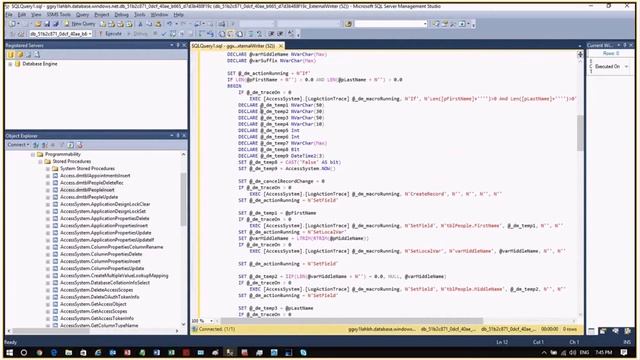640x360 pixels.
Task: Close the SQLQuery1.sql tab
Action: 280,46
